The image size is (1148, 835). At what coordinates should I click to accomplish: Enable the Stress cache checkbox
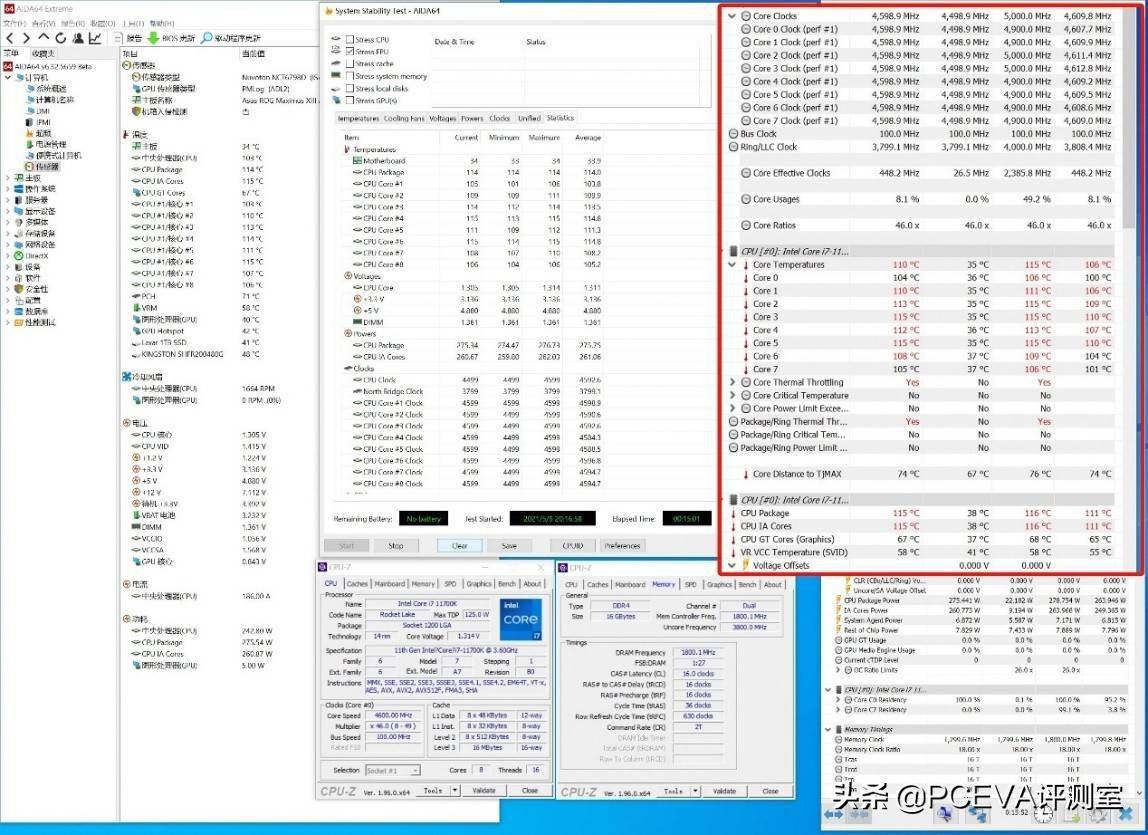point(350,64)
